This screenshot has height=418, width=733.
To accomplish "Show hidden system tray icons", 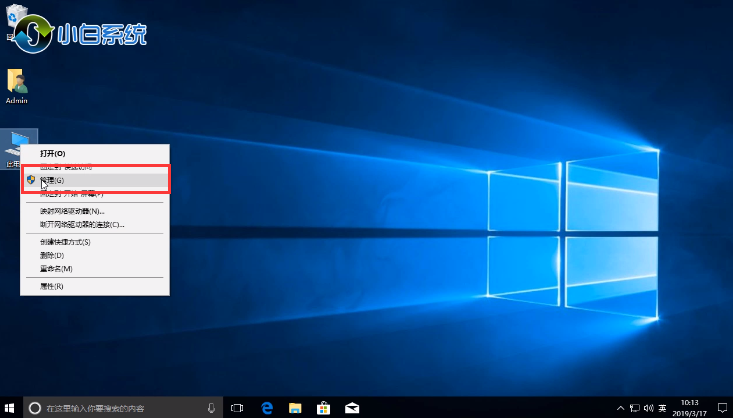I will point(620,408).
